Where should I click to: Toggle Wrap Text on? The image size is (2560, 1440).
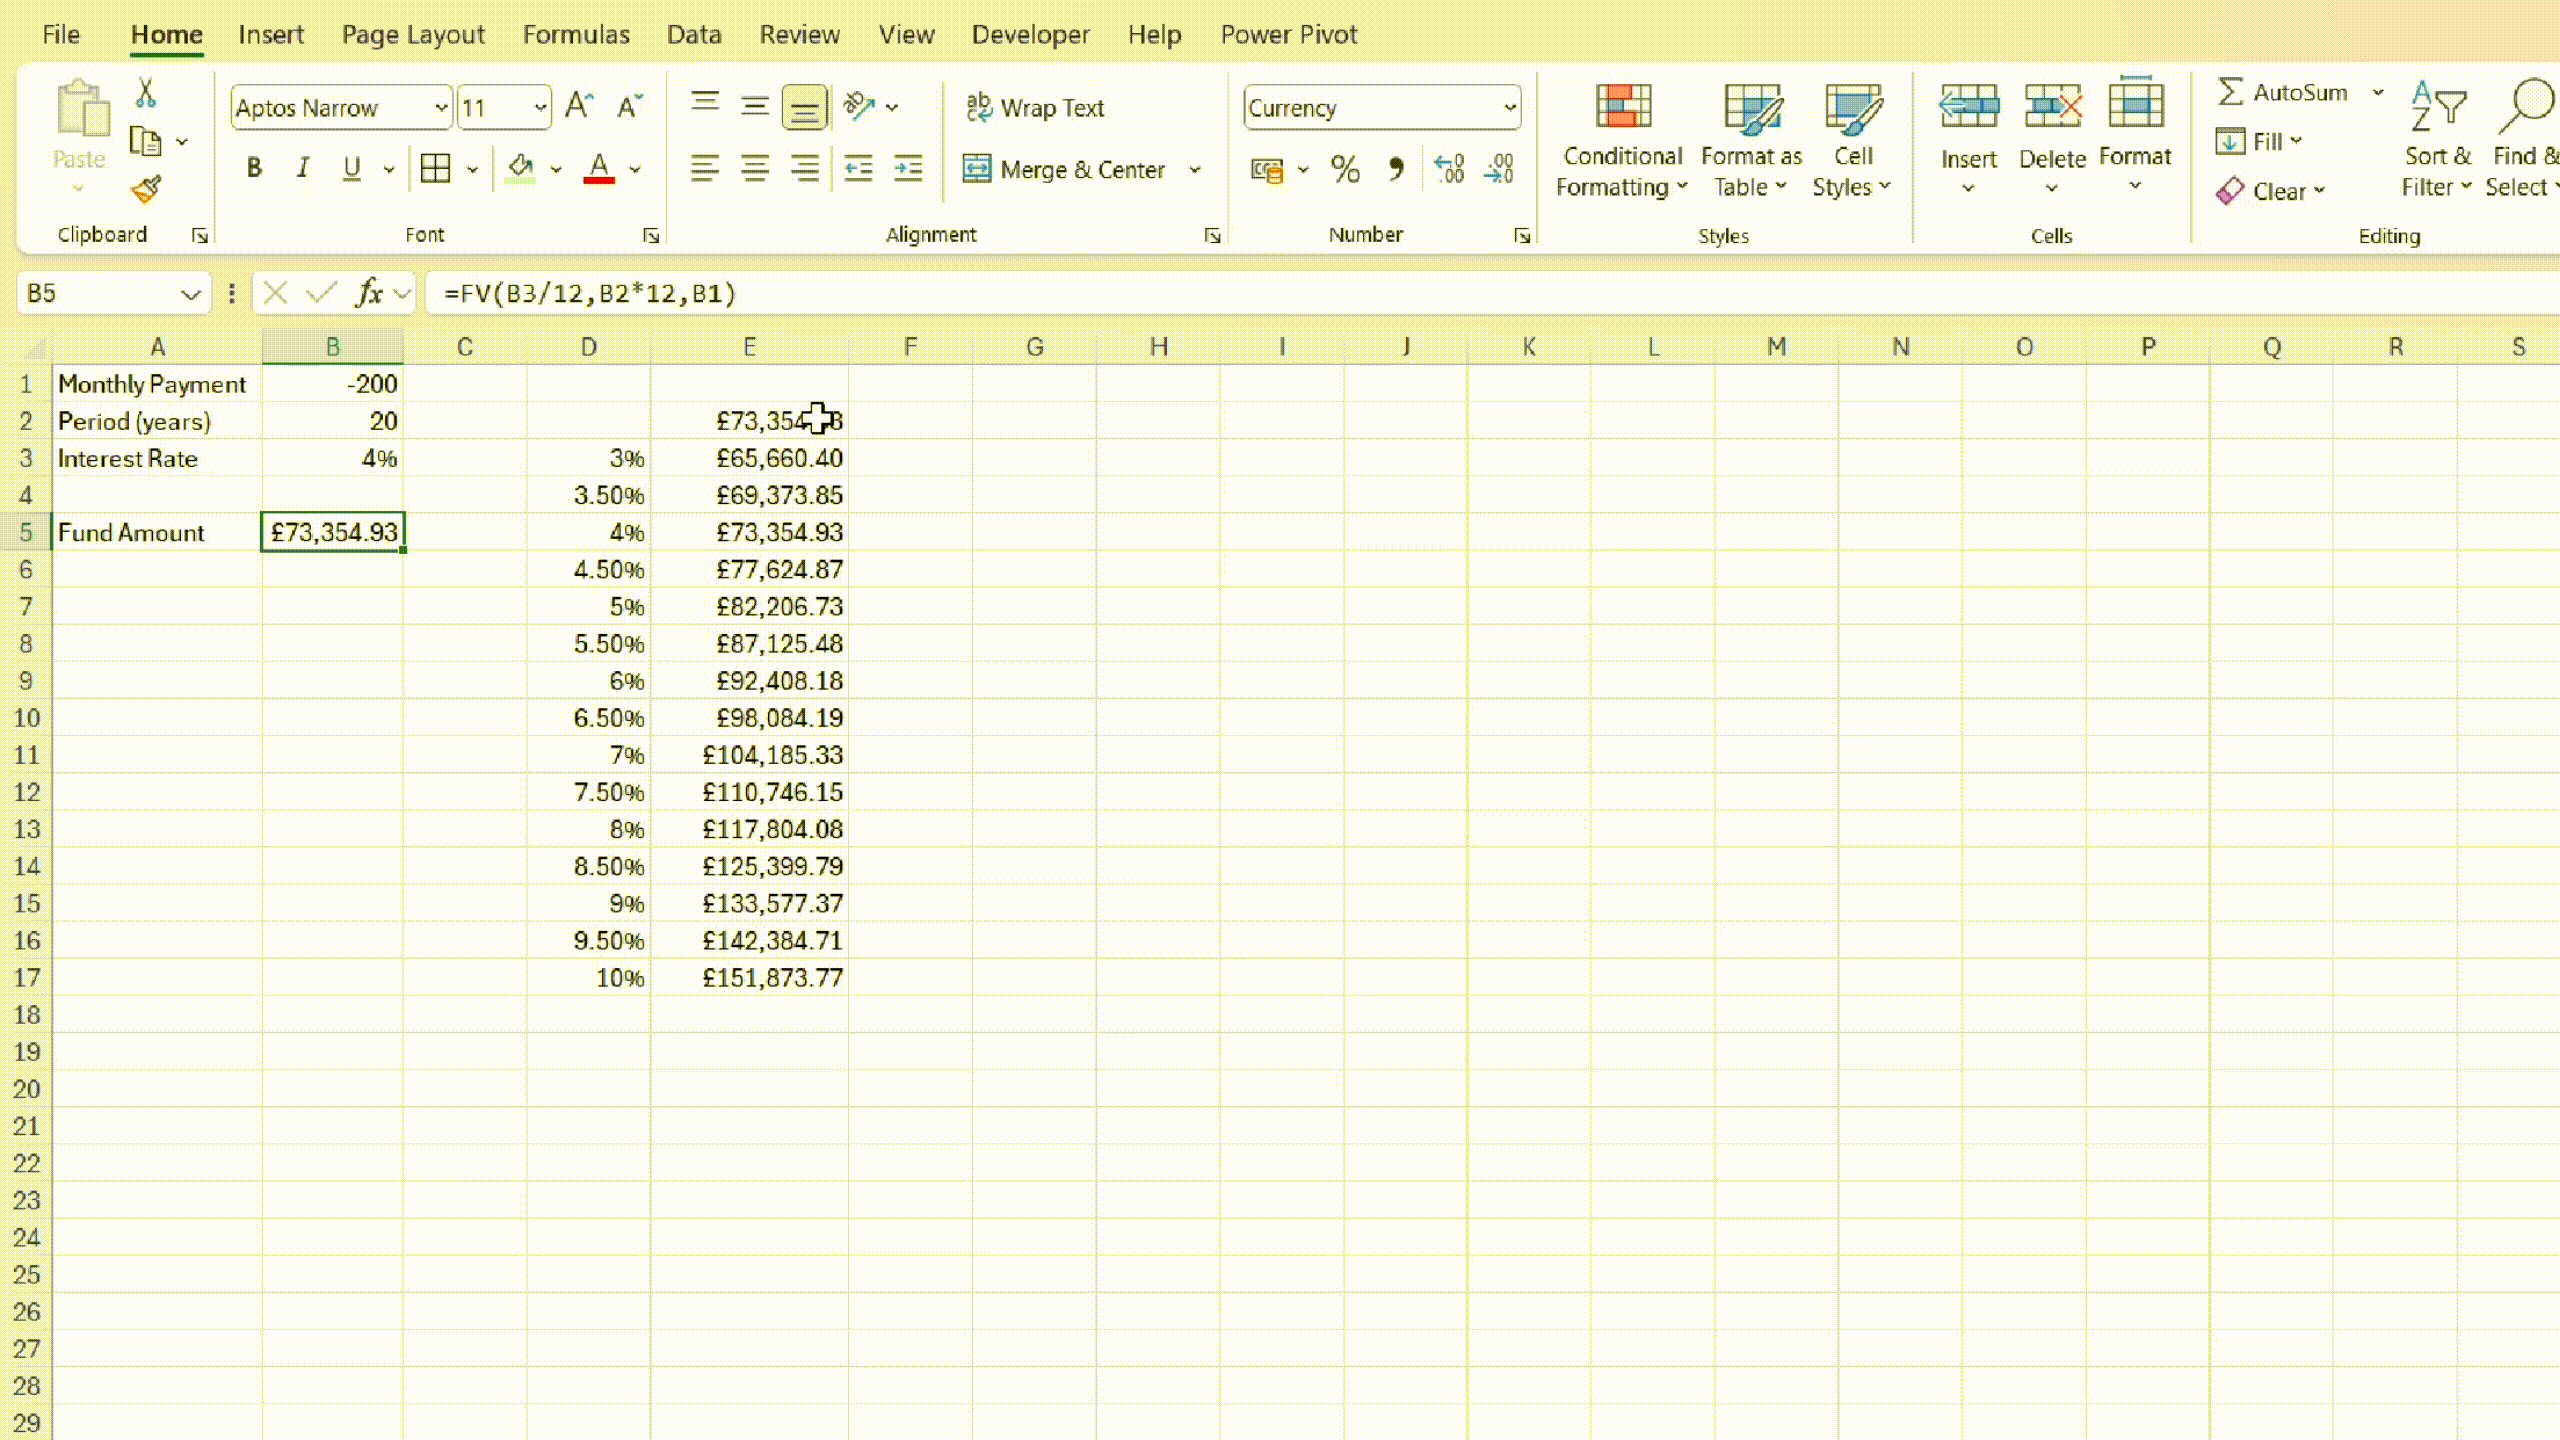(1035, 107)
